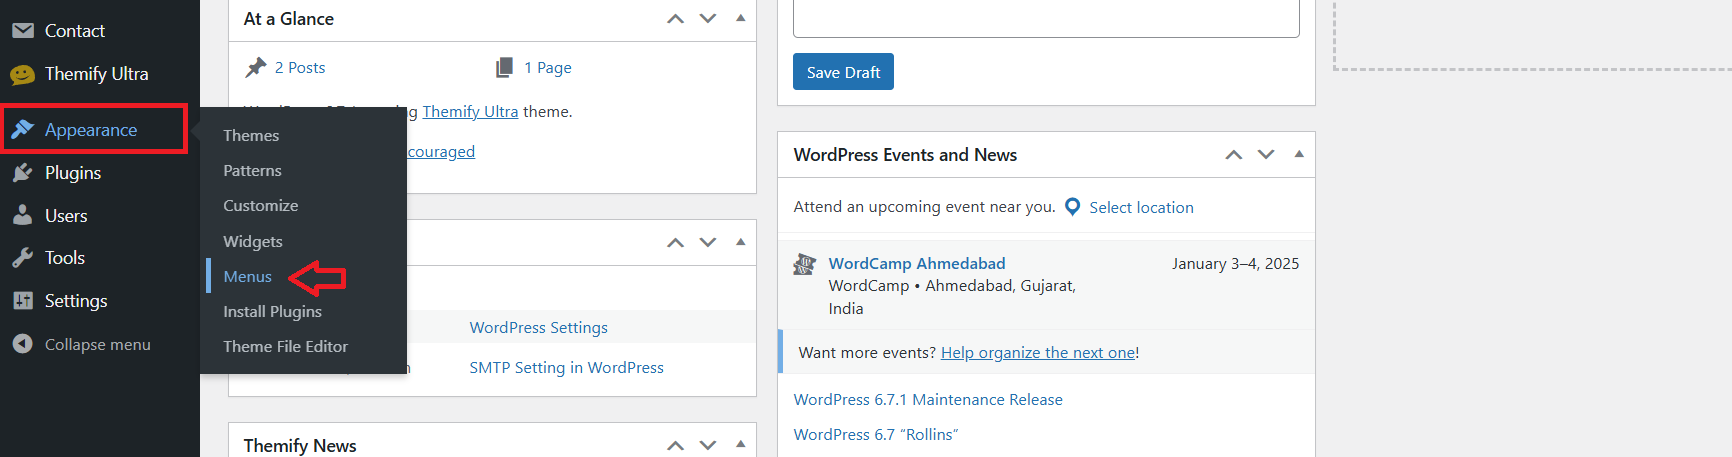The width and height of the screenshot is (1732, 457).
Task: Click the Plugins plug icon
Action: 22,173
